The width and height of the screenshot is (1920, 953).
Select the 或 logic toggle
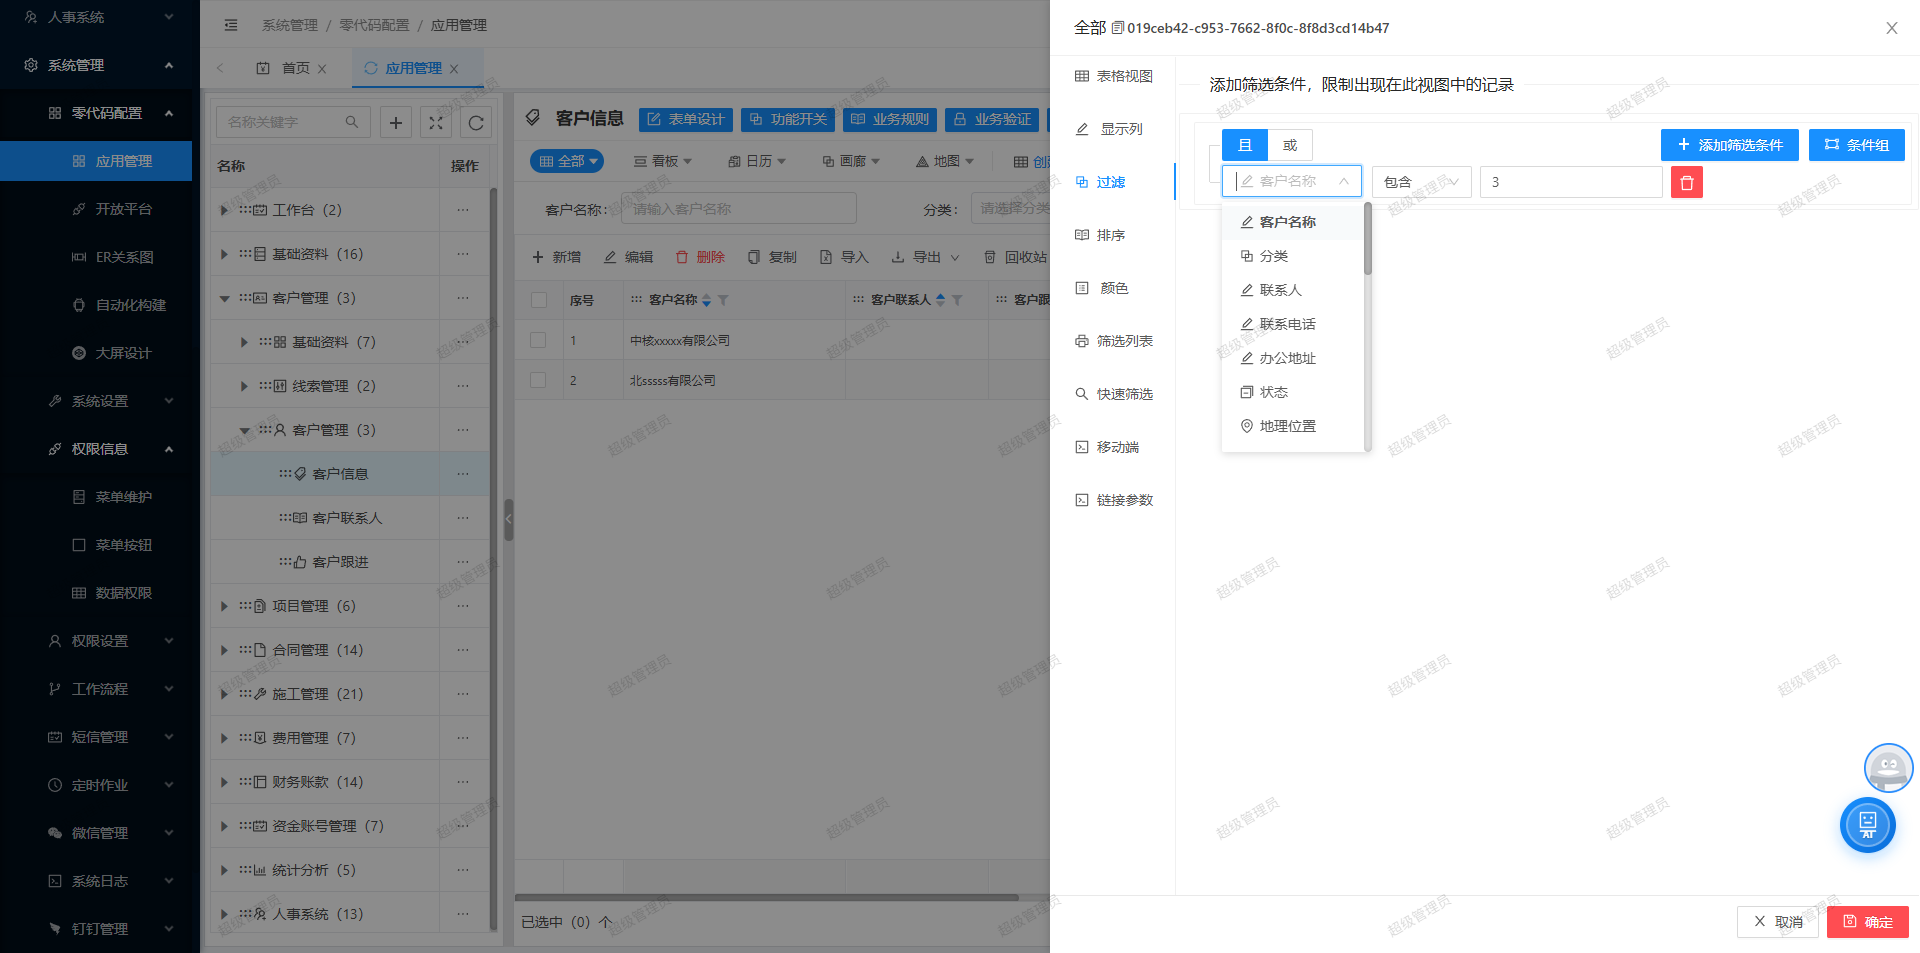click(1290, 145)
